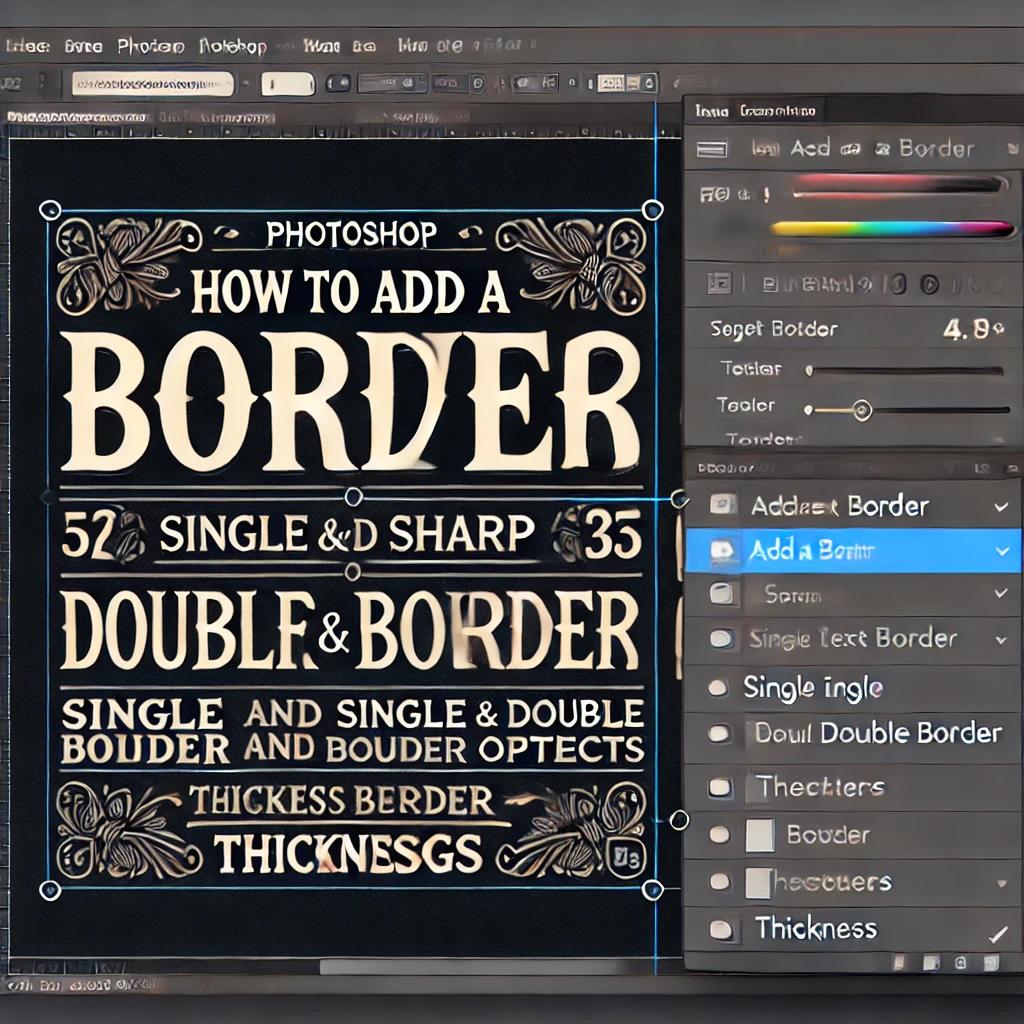
Task: Toggle the round button left of Single Text Border
Action: 721,639
